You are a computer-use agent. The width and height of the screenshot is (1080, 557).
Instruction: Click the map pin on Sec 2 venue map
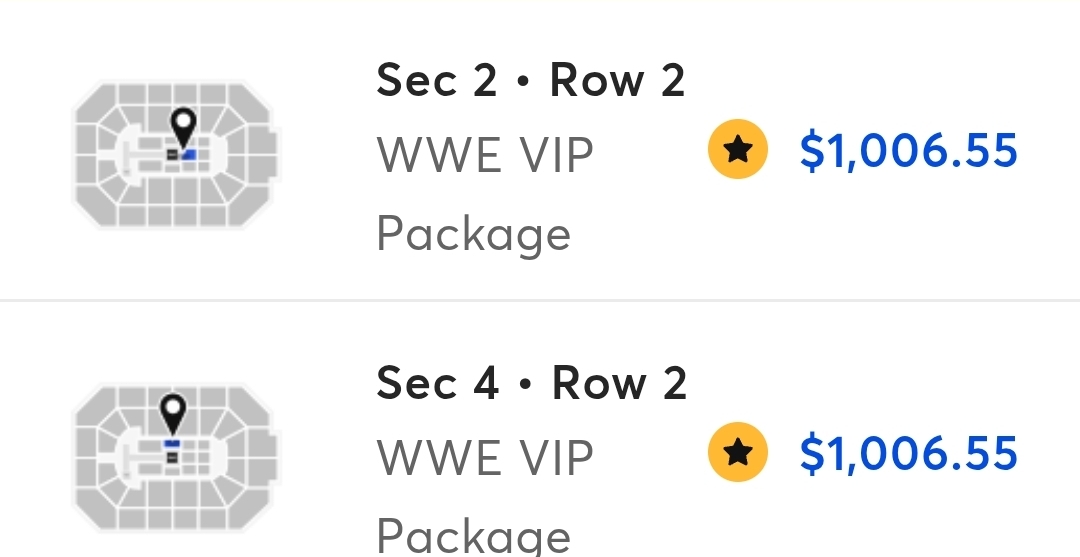[183, 128]
